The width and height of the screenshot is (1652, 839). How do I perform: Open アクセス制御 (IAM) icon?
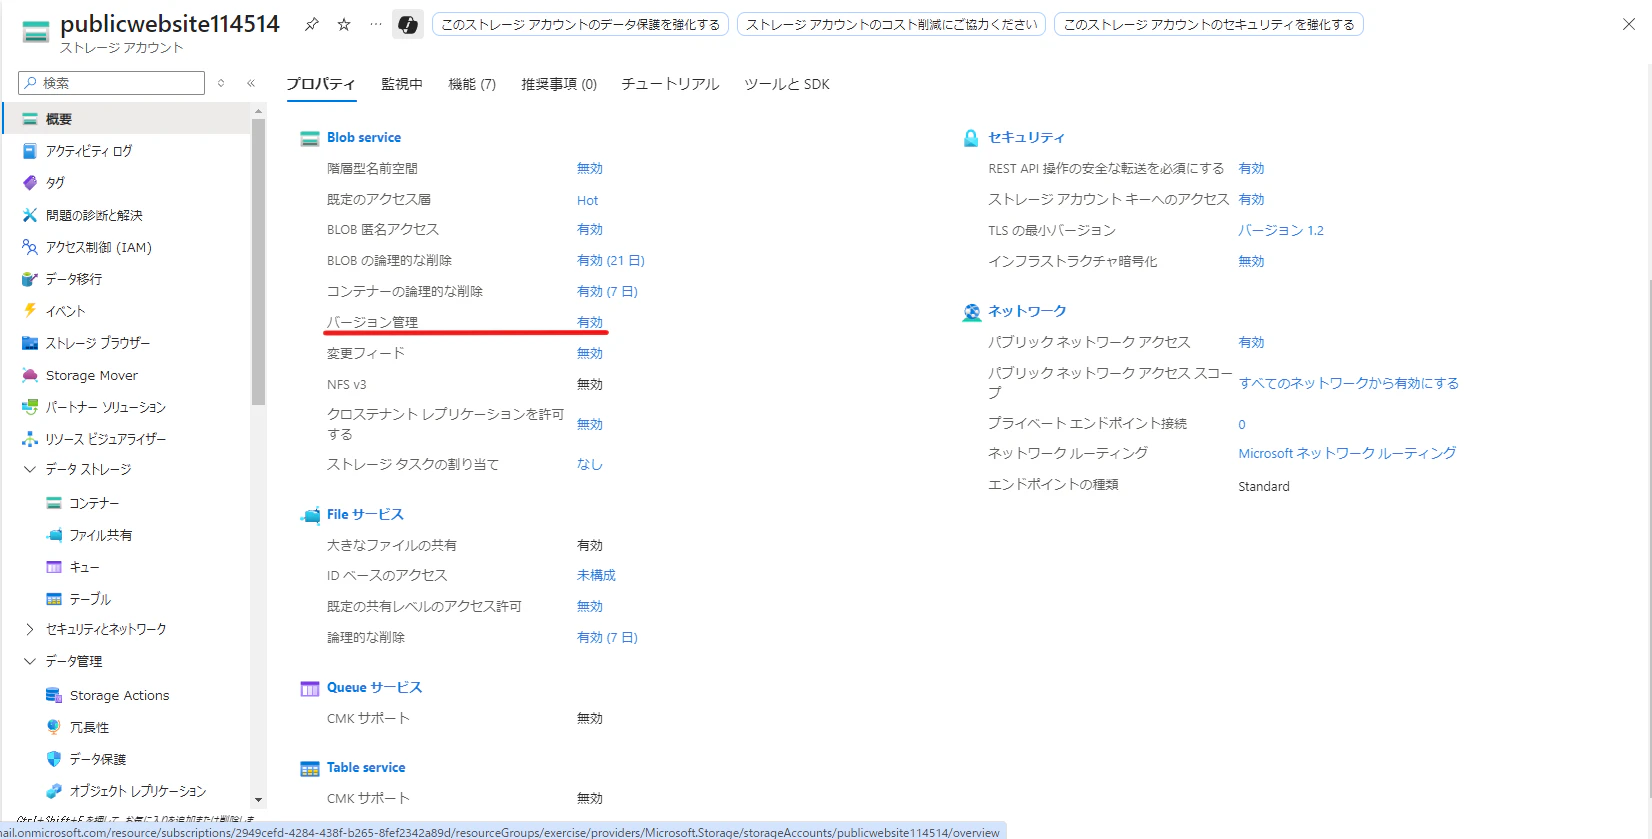(30, 247)
